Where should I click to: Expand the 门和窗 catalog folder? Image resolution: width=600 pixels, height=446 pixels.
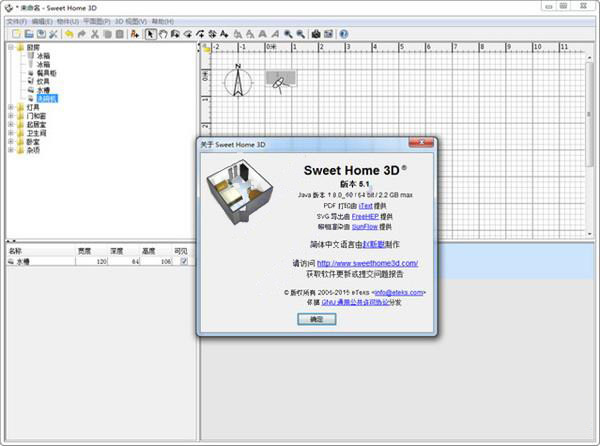click(11, 116)
